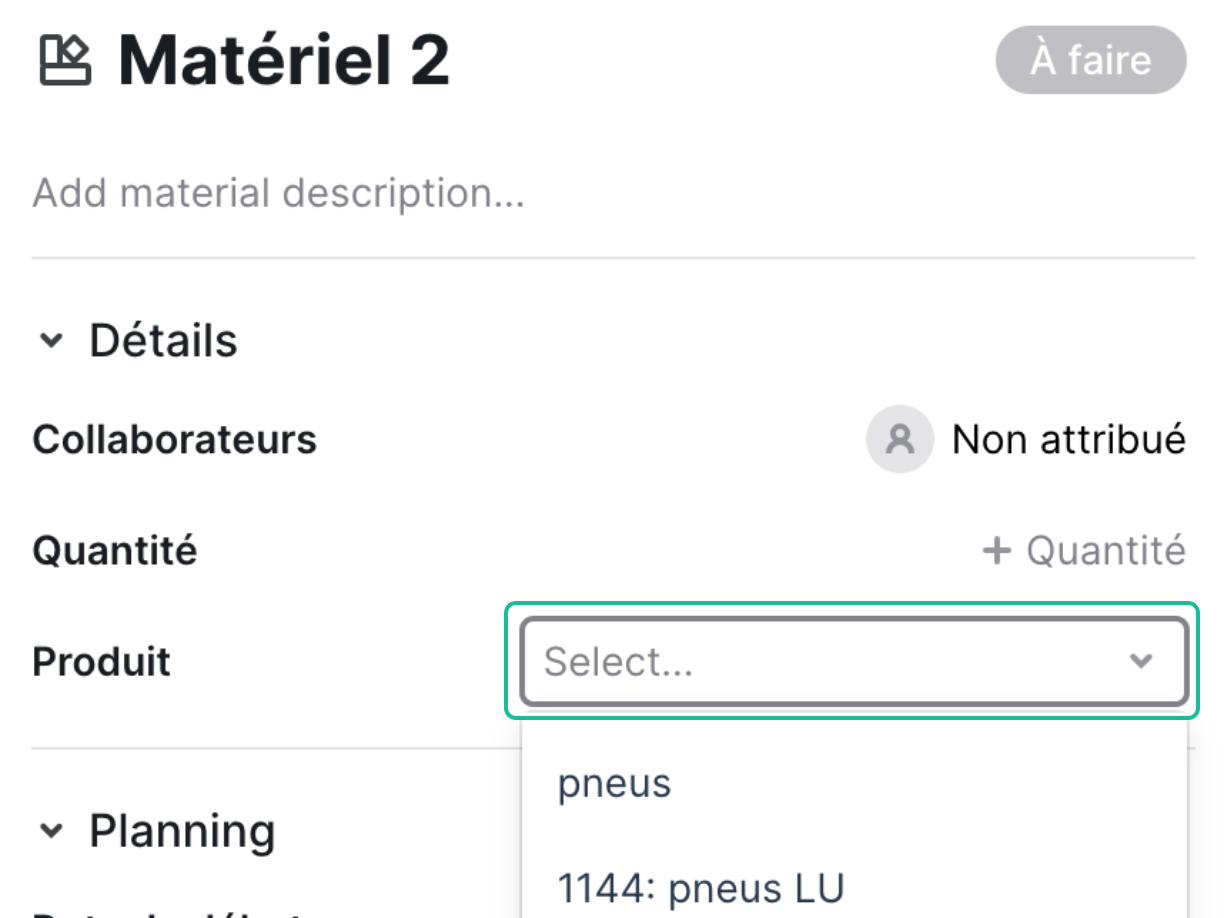Collapse the Détails section chevron
This screenshot has height=918, width=1224.
[50, 341]
